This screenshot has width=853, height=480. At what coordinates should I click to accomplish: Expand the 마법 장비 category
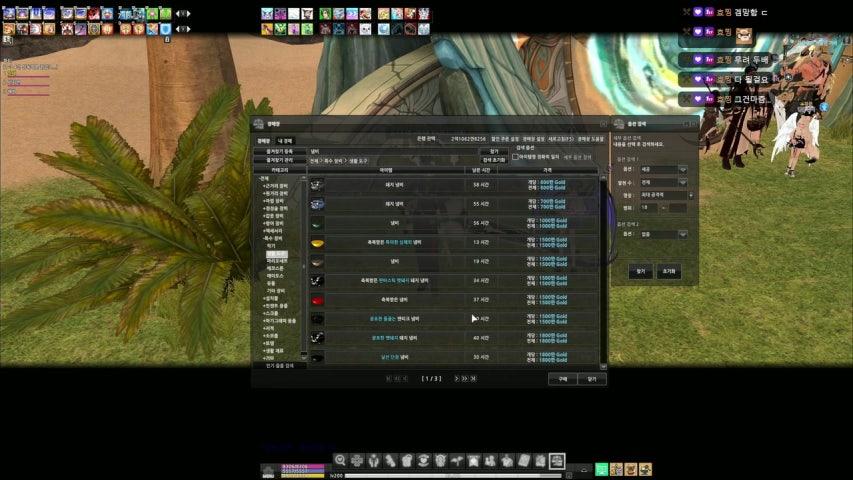pyautogui.click(x=274, y=201)
